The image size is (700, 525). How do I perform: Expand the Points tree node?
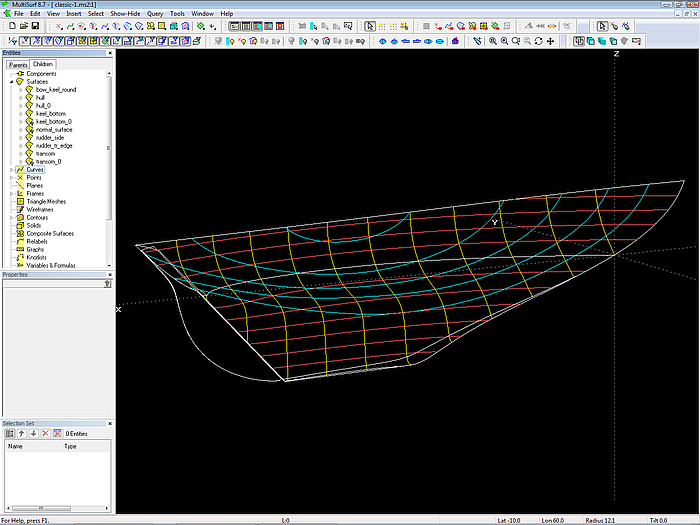click(x=12, y=178)
